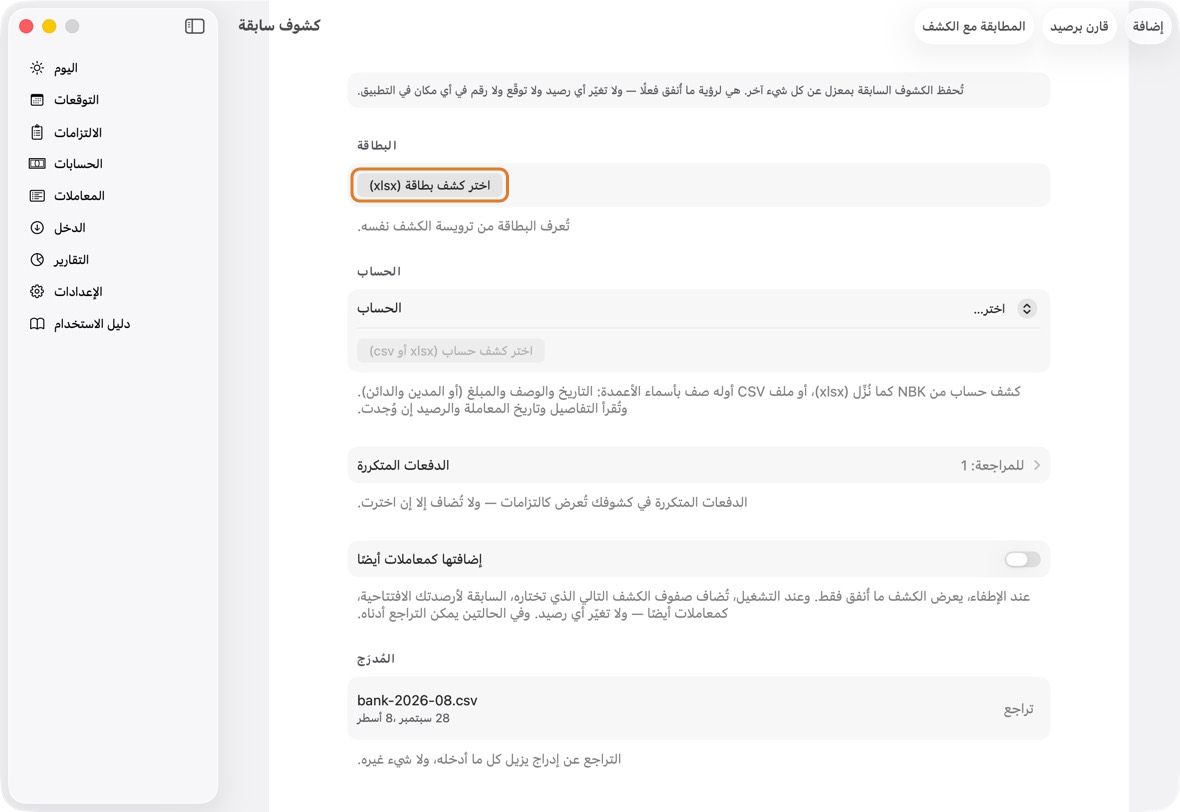Open دليل الاستخدام in the sidebar
The height and width of the screenshot is (812, 1180).
(113, 324)
